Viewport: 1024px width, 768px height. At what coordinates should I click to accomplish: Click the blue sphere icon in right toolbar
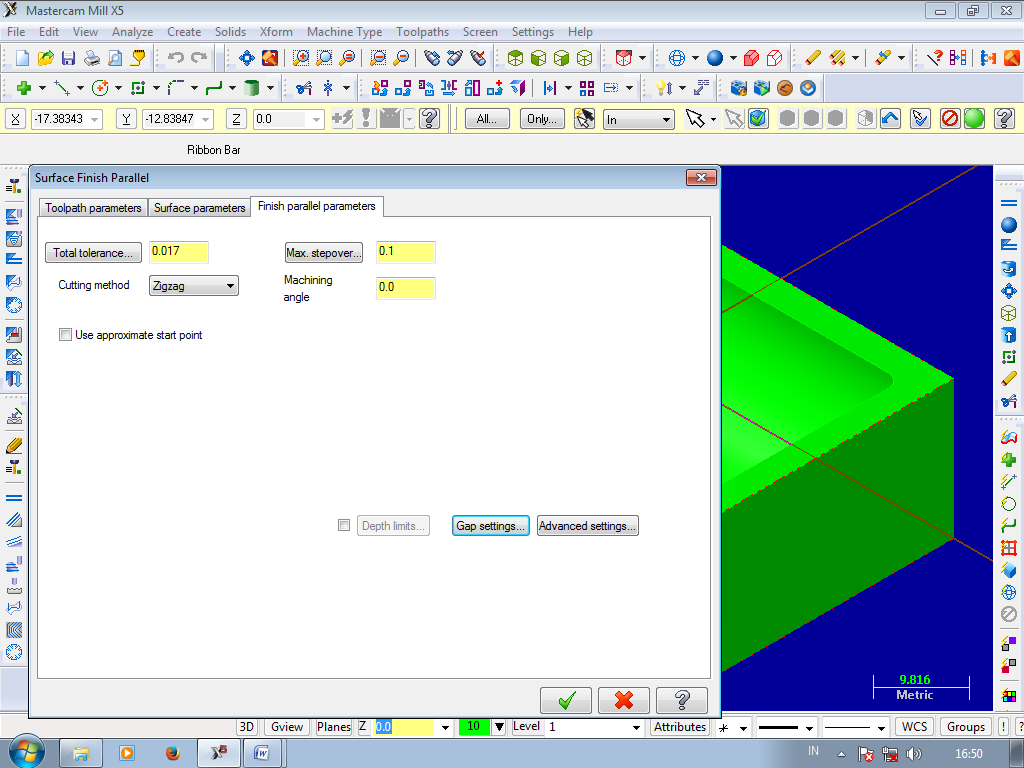(1008, 225)
